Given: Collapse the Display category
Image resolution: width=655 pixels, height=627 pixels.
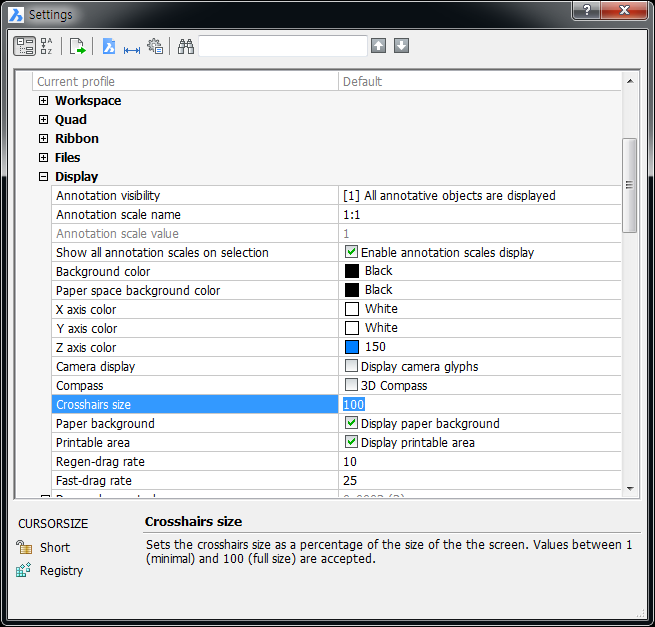Looking at the screenshot, I should [43, 177].
